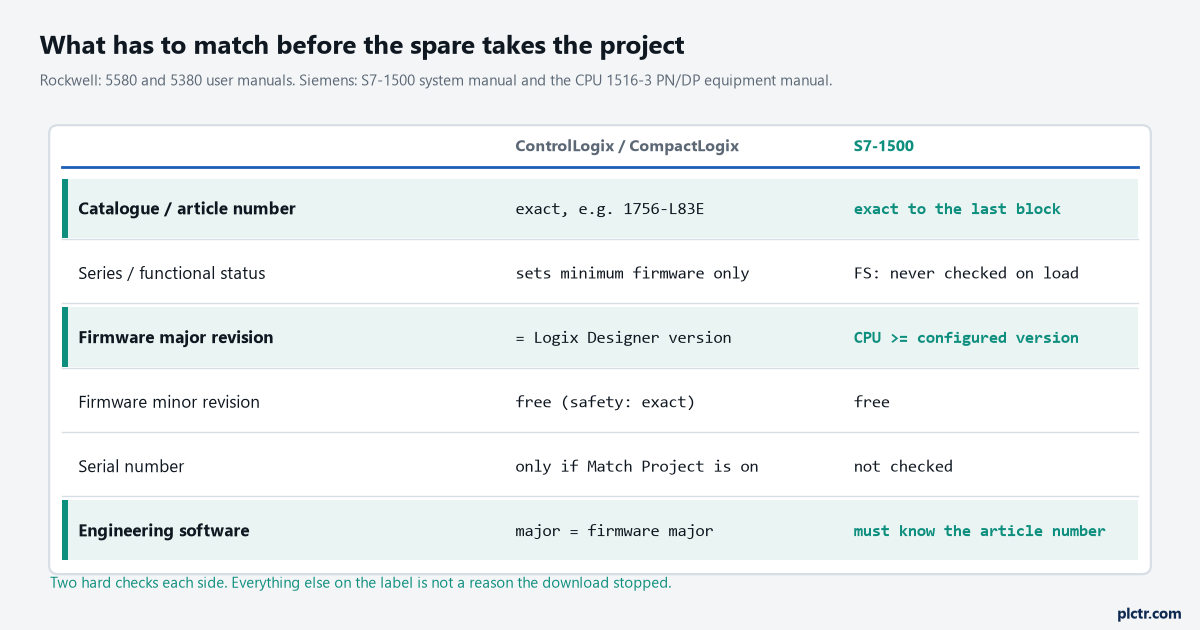This screenshot has height=630, width=1200.
Task: Select the 'S7-1500' column header
Action: click(x=883, y=146)
